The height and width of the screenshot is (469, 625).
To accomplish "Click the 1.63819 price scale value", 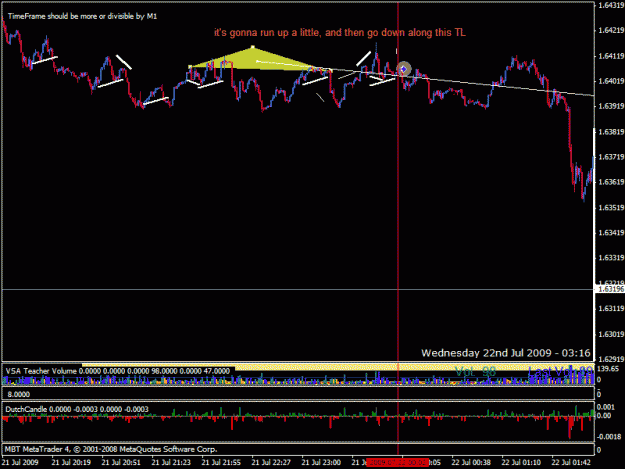I will pos(611,132).
